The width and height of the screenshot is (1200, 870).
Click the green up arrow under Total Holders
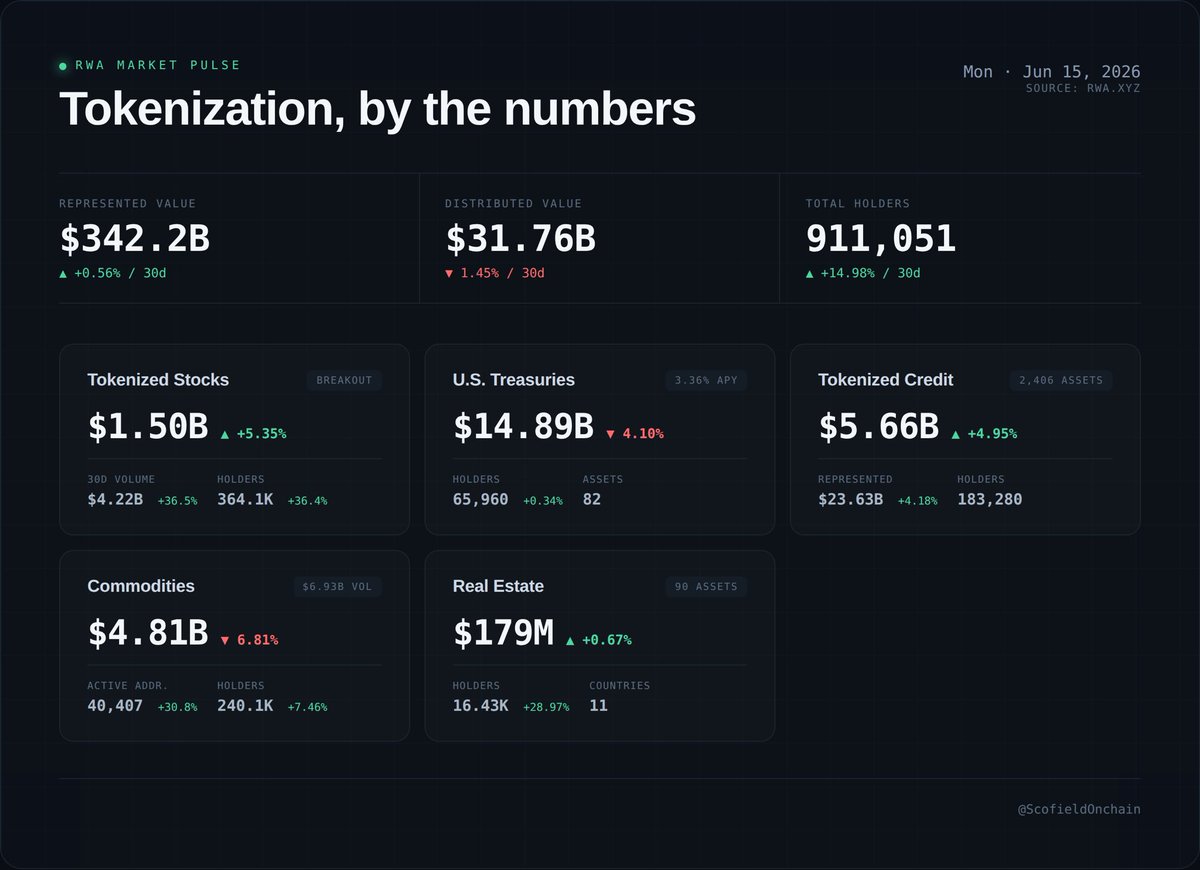coord(810,273)
